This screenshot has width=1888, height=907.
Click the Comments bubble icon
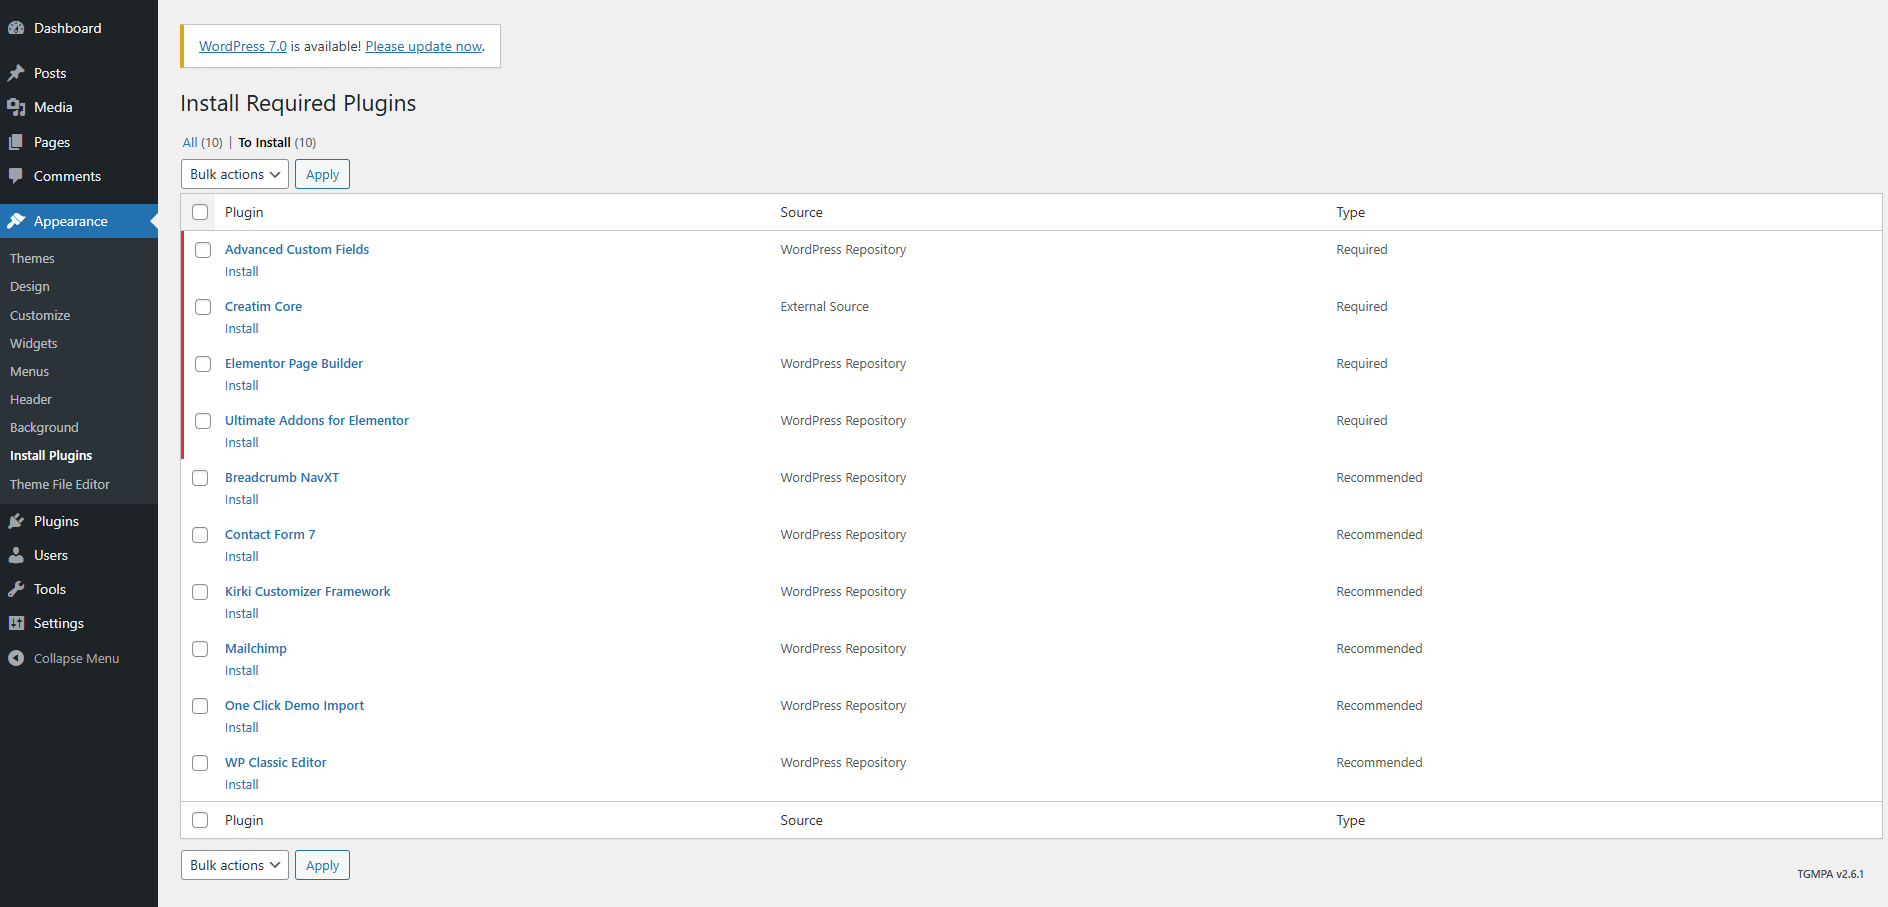pyautogui.click(x=16, y=176)
